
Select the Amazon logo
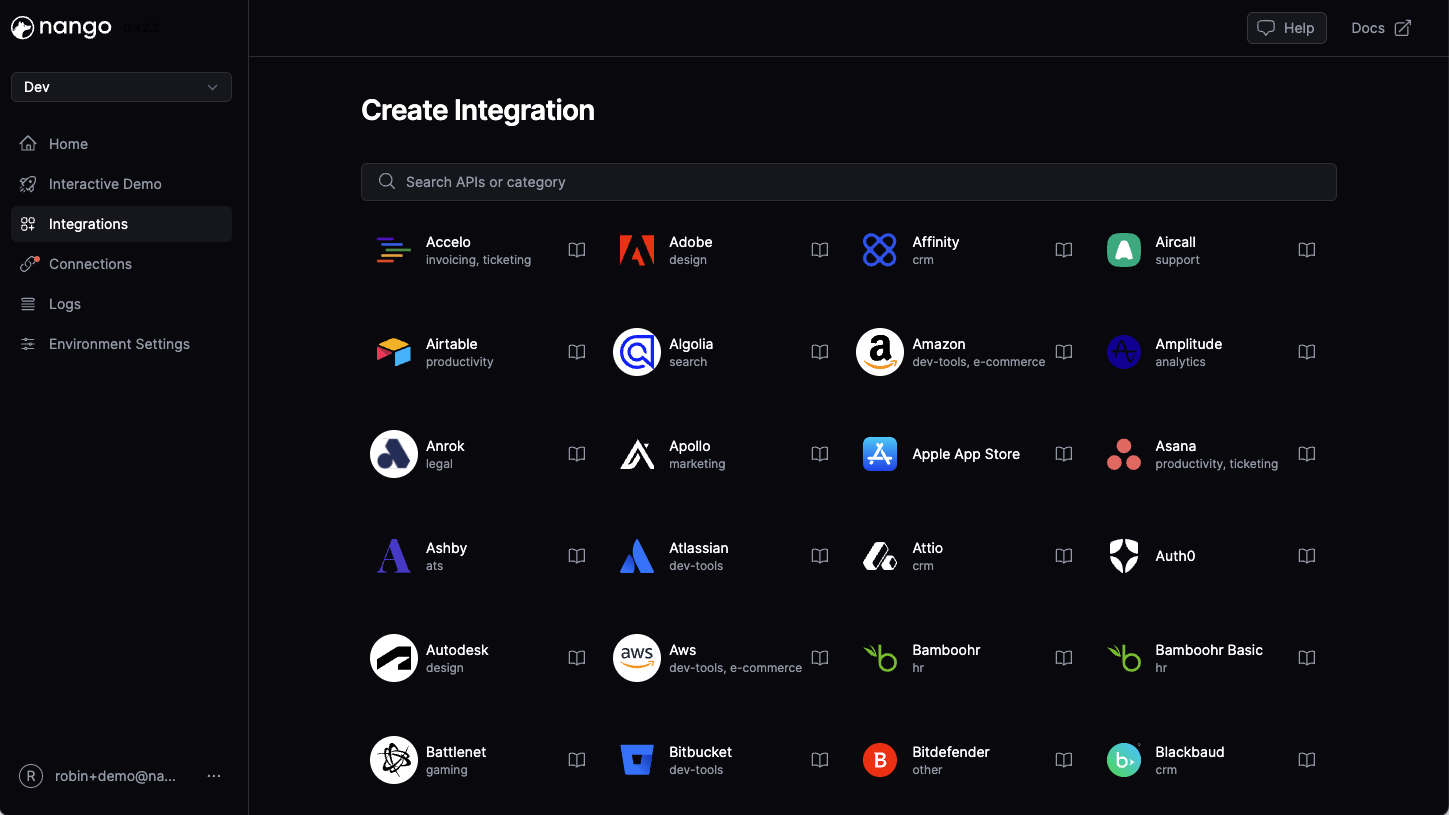pos(880,352)
